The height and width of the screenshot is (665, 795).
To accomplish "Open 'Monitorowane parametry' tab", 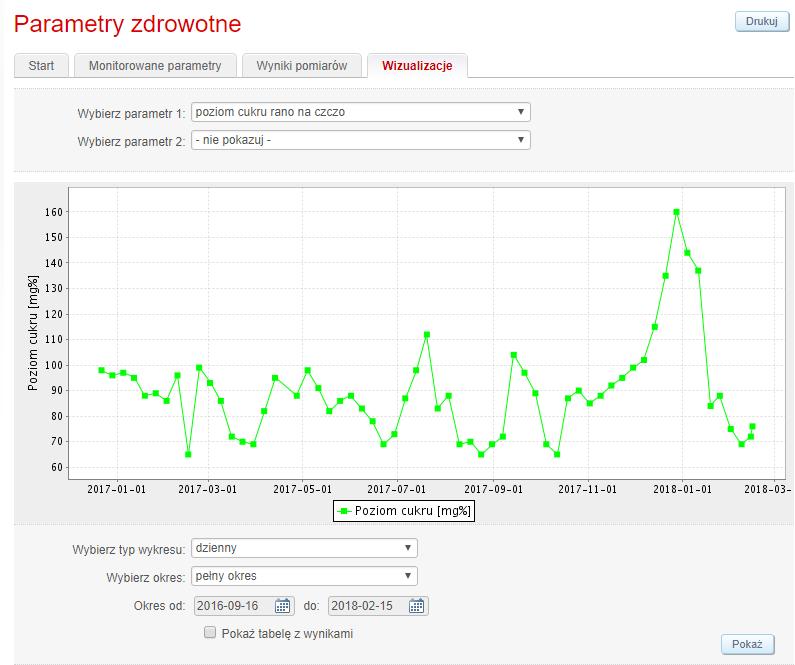I will point(155,65).
